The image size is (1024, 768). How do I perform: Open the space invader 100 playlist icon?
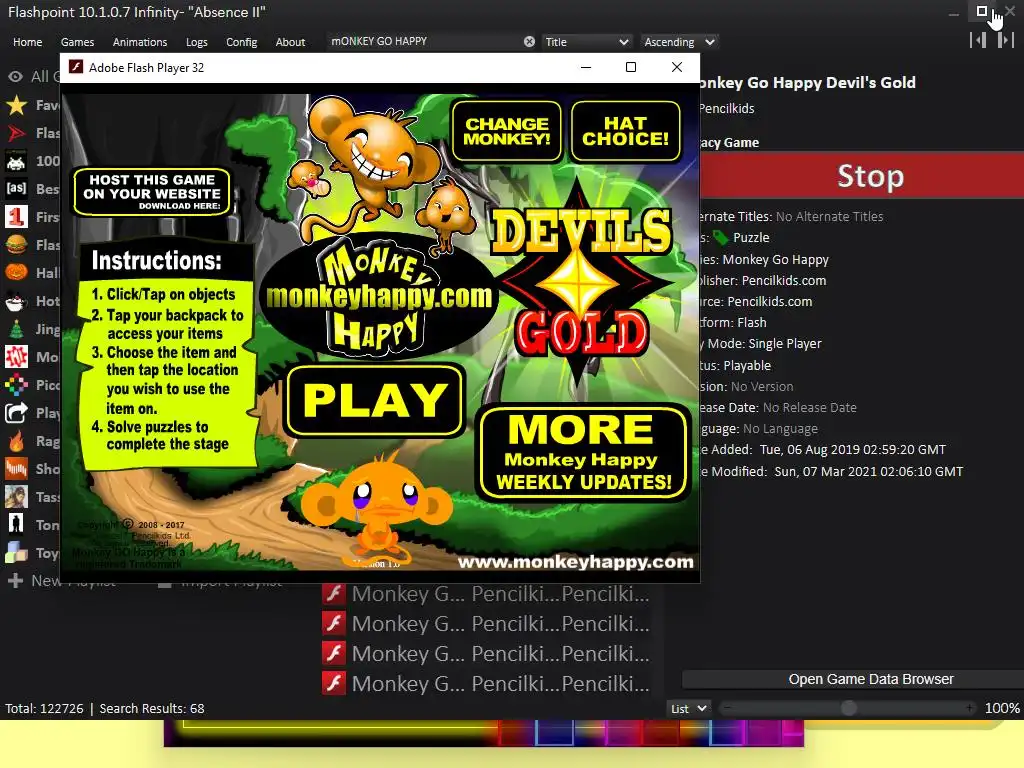pyautogui.click(x=16, y=161)
